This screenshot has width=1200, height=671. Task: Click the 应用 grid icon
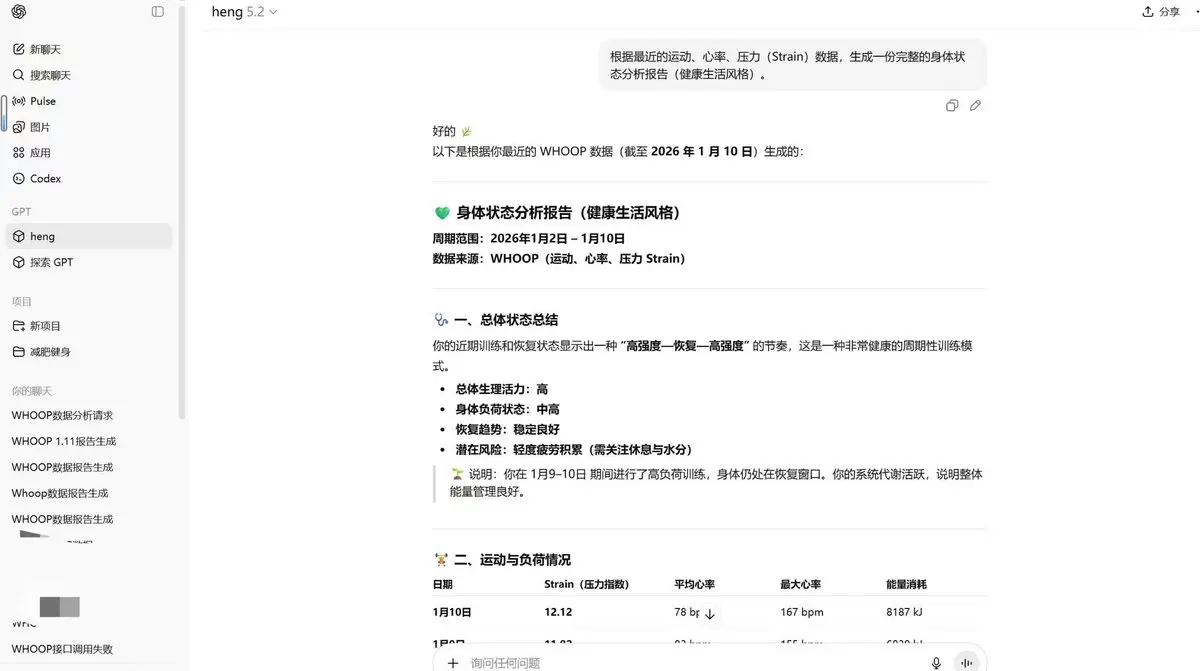point(18,153)
